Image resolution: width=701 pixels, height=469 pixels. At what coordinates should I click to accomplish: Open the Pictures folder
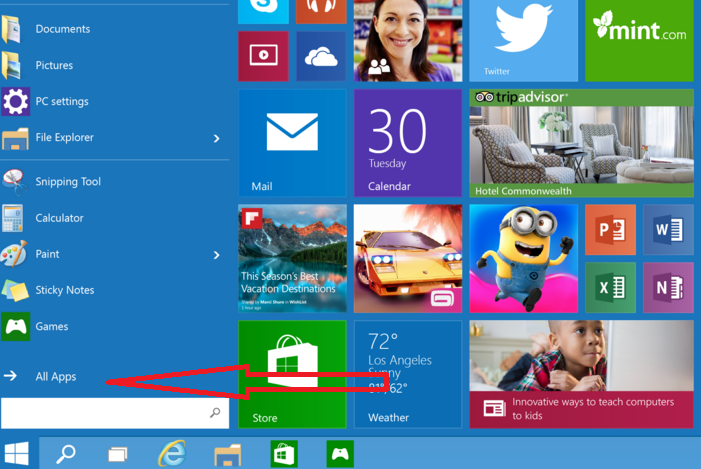tap(114, 65)
